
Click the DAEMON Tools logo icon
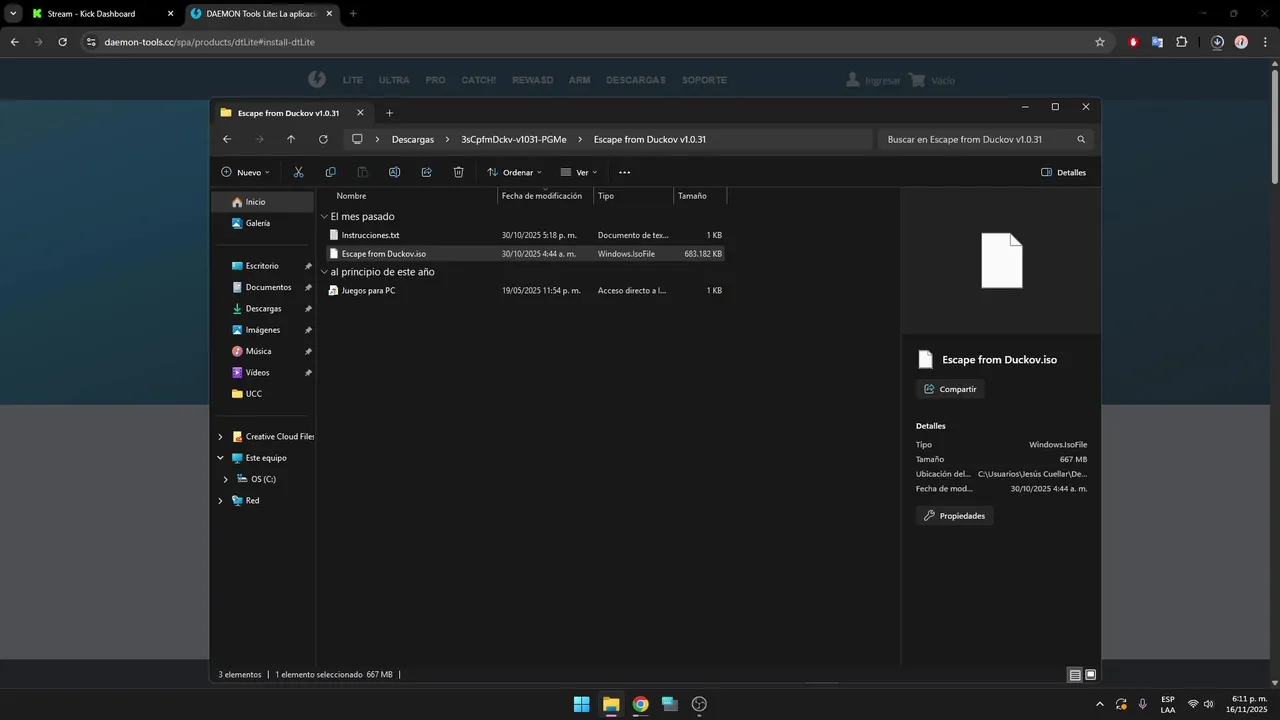pyautogui.click(x=316, y=79)
